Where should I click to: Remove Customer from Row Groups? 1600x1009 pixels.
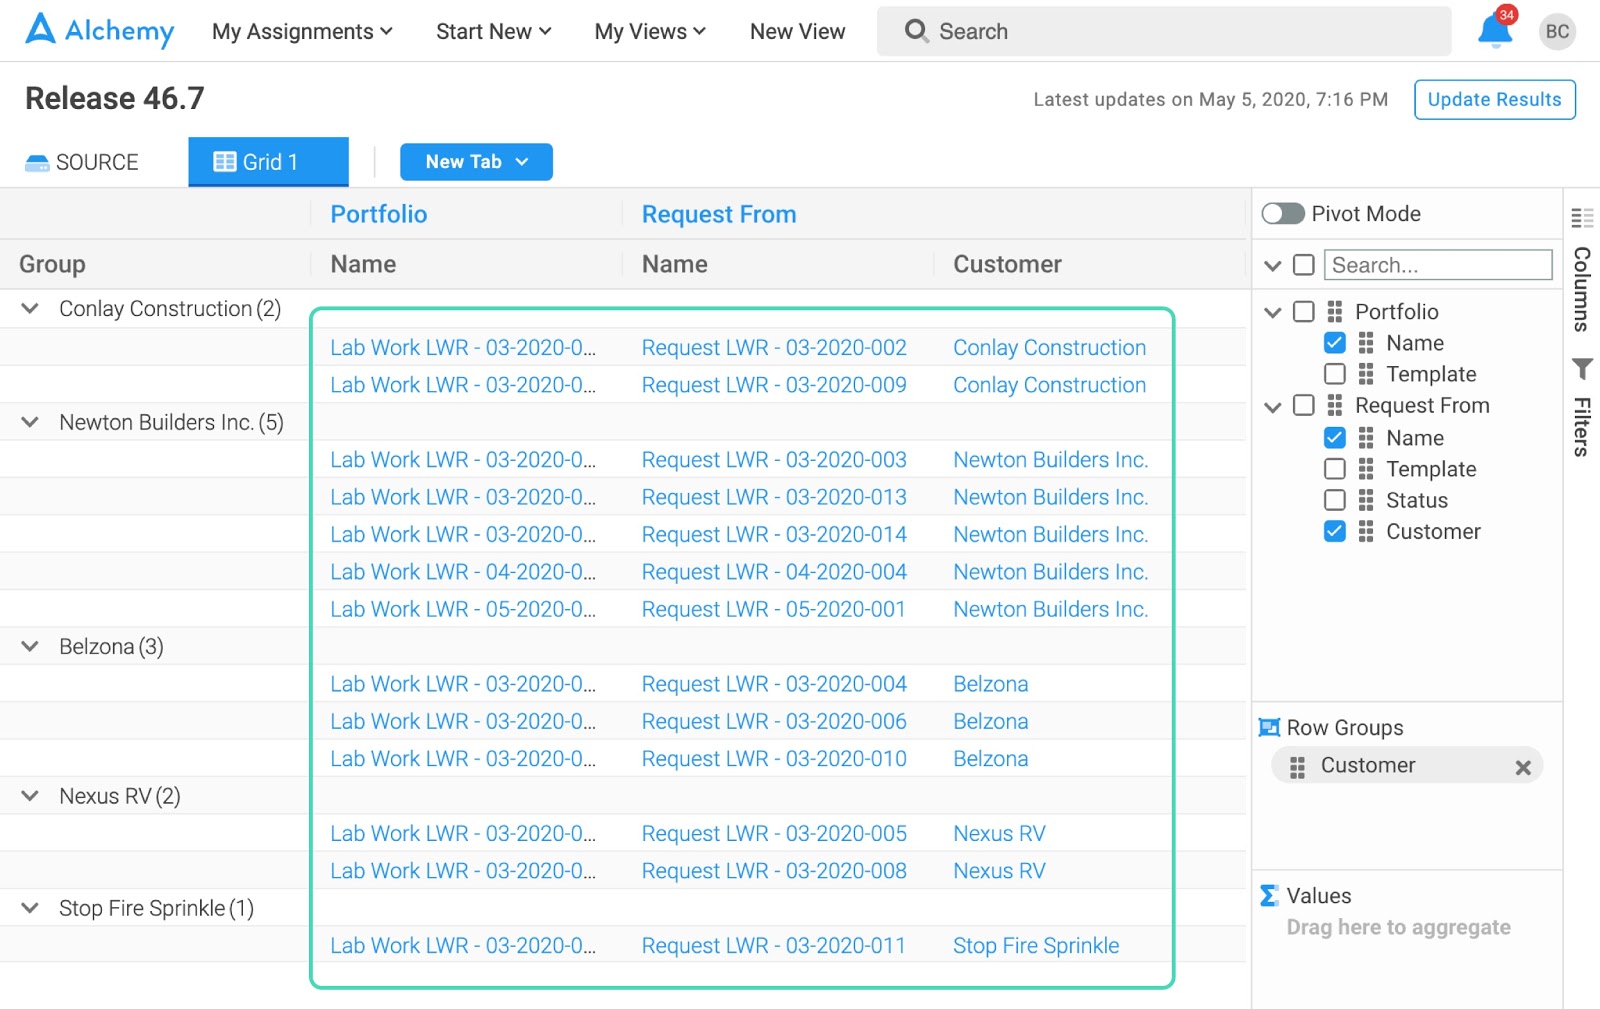(1523, 767)
